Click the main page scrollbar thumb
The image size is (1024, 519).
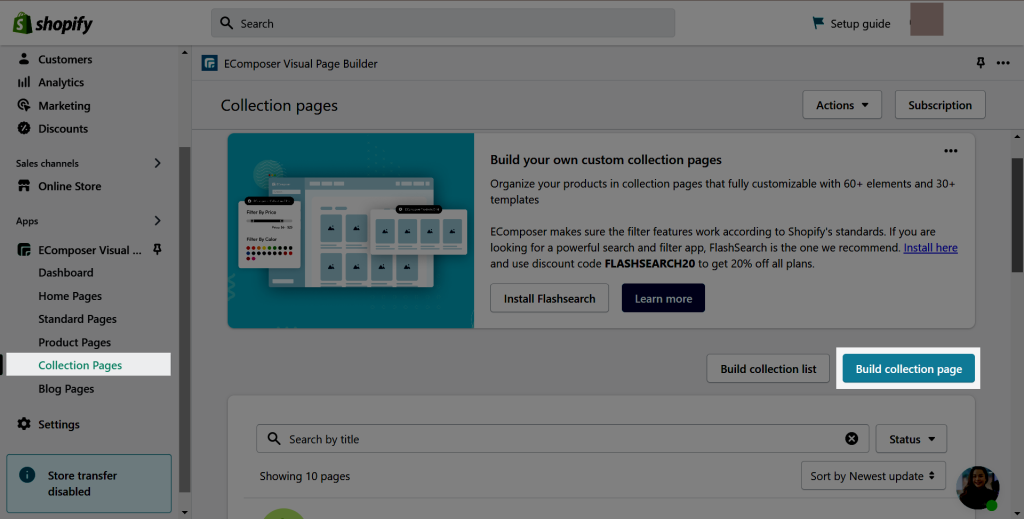(1017, 215)
